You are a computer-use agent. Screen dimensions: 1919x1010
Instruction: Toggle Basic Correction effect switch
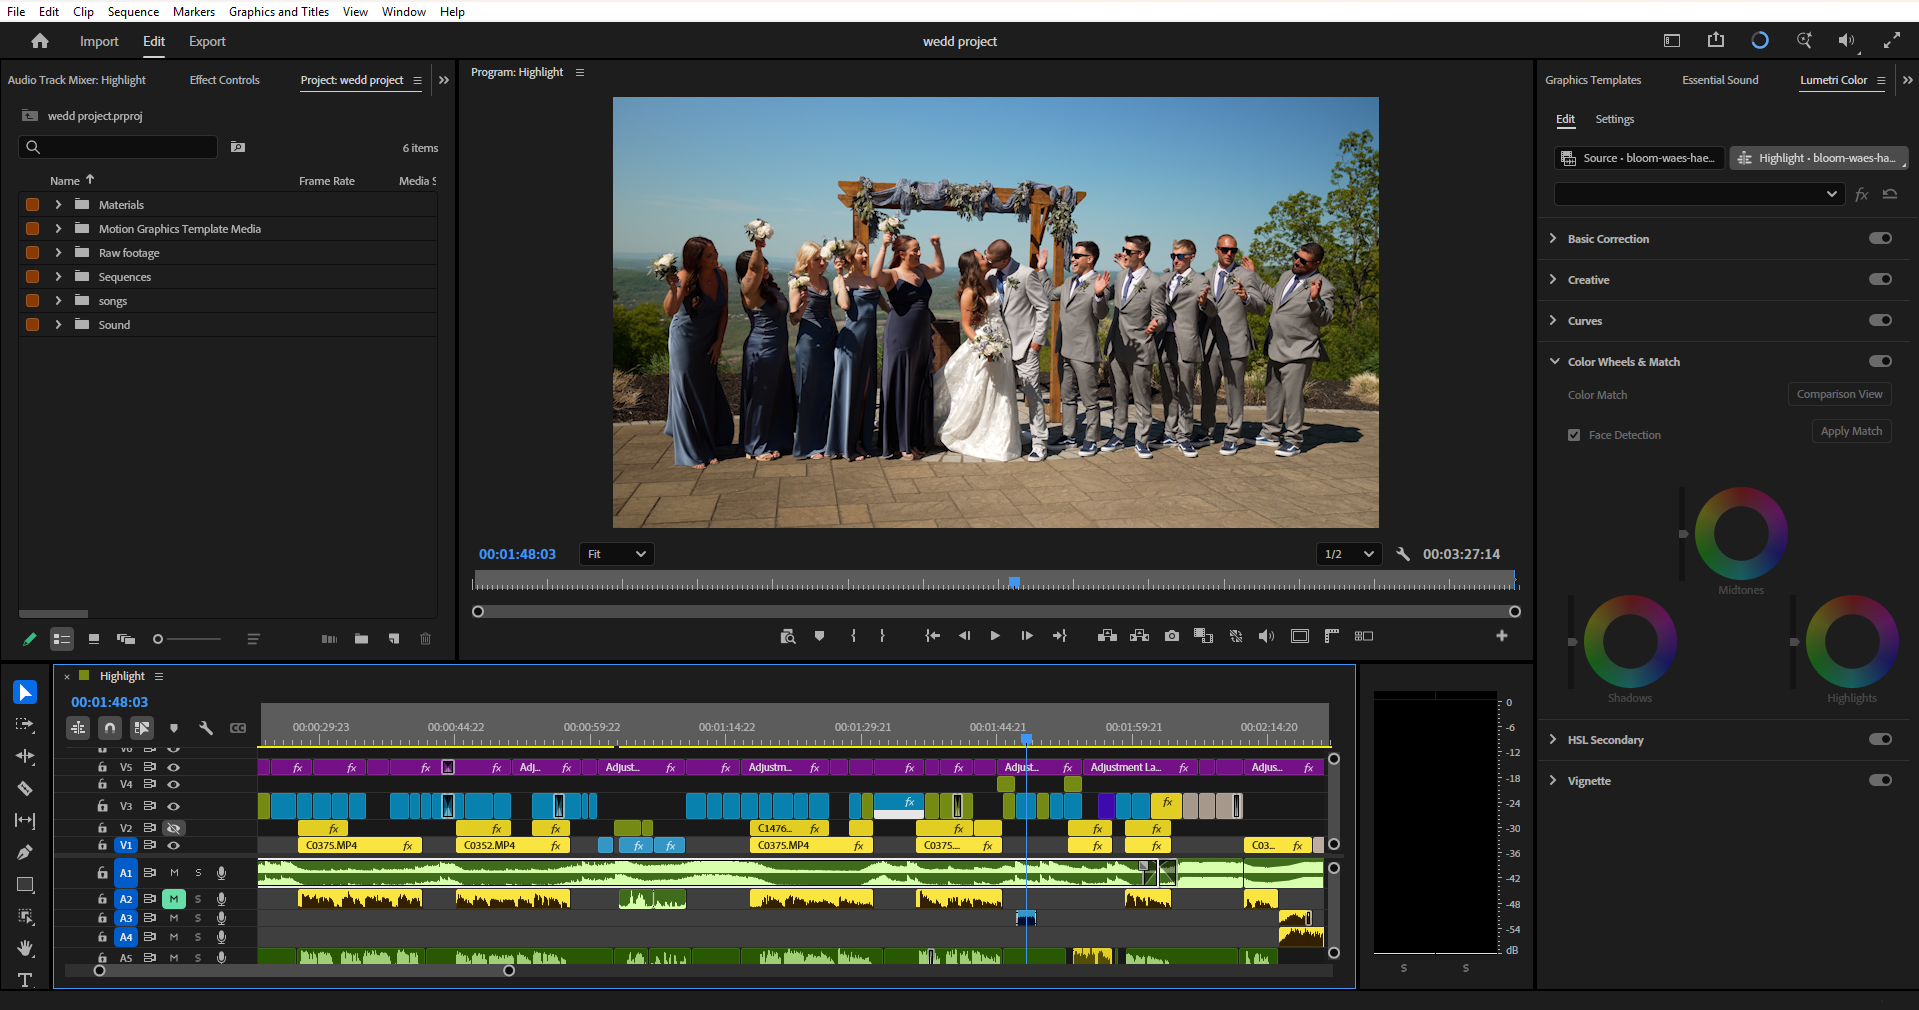(1880, 238)
